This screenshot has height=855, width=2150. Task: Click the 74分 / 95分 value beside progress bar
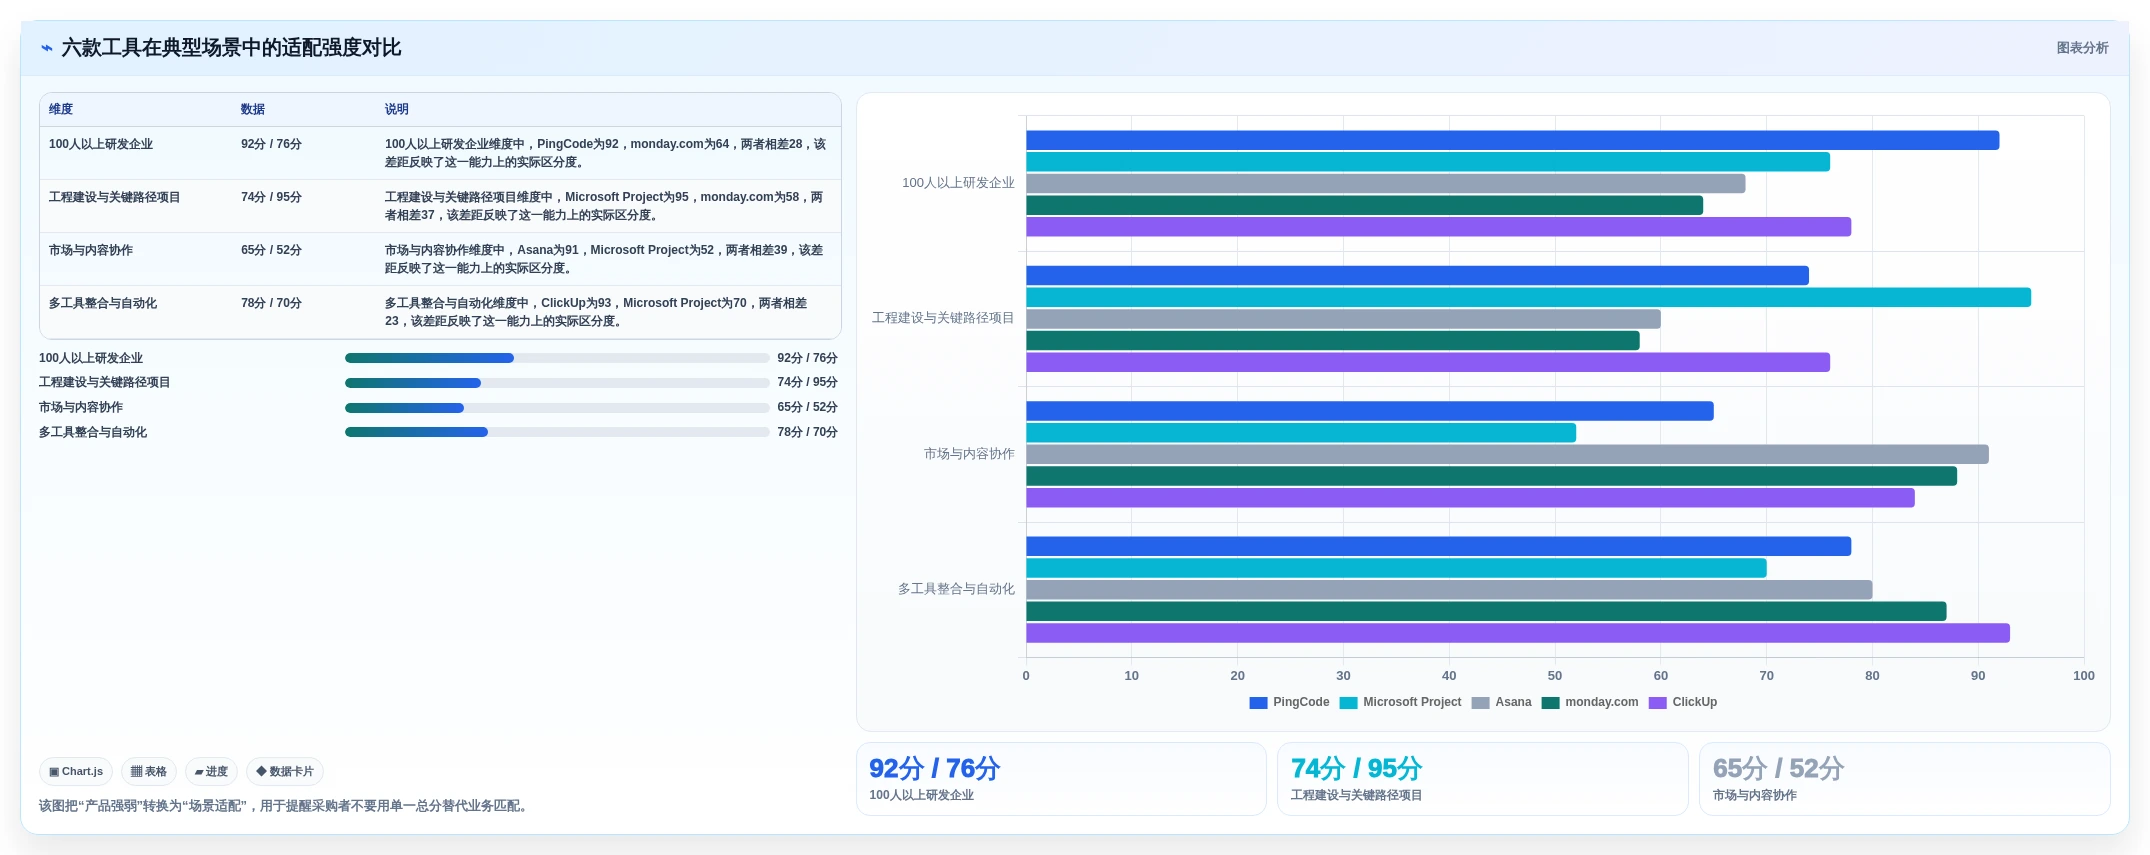807,383
